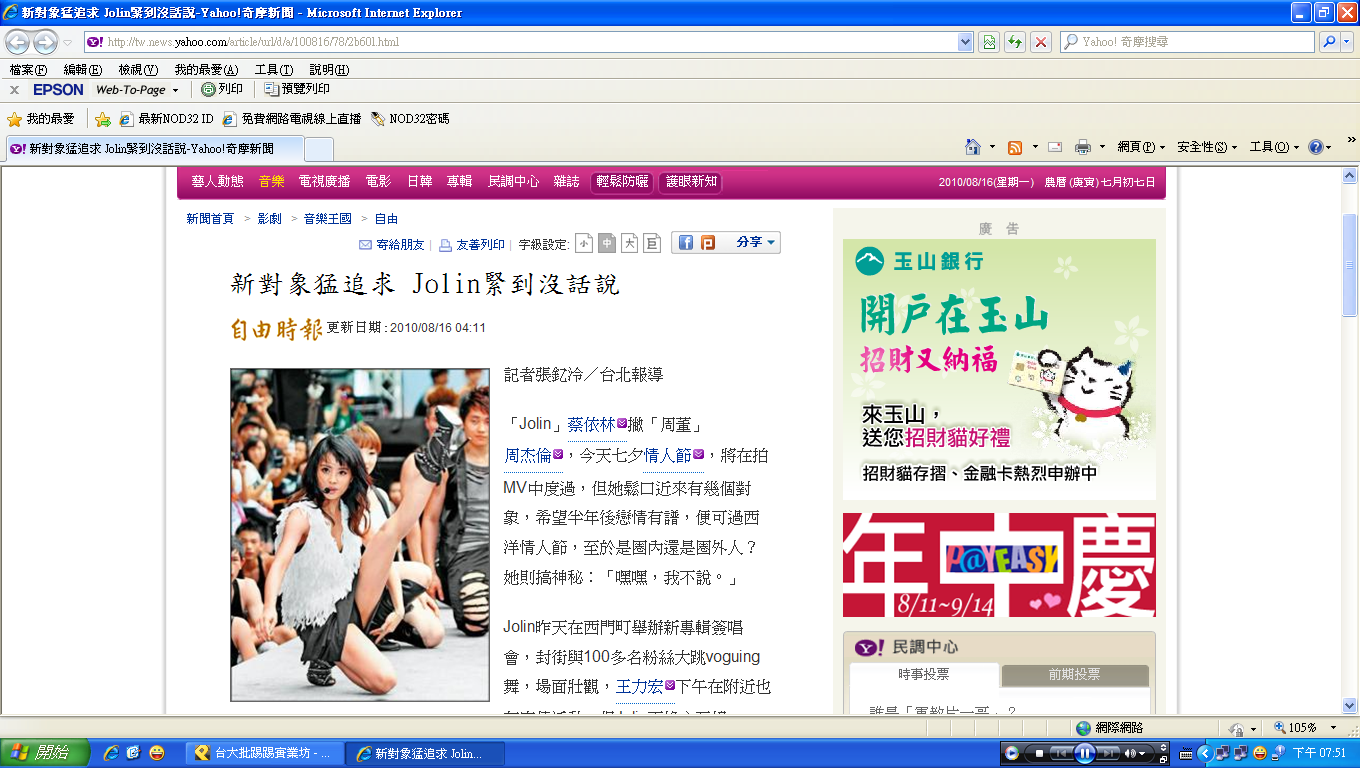The image size is (1360, 768).
Task: Open the 檔案(F) menu
Action: pos(29,70)
